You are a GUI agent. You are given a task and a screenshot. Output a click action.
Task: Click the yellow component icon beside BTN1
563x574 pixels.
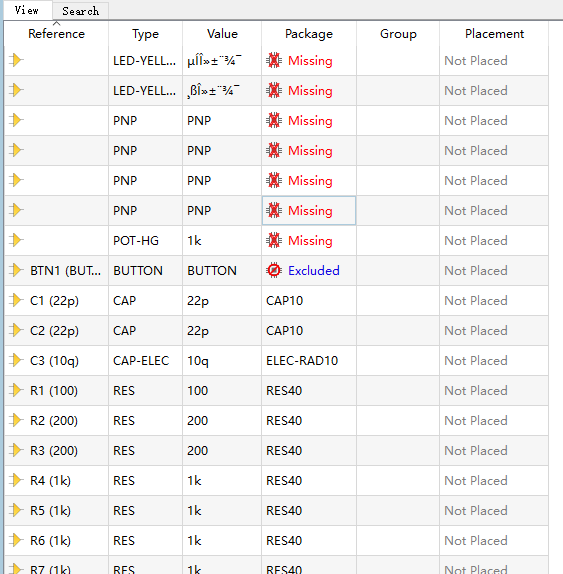(x=16, y=270)
